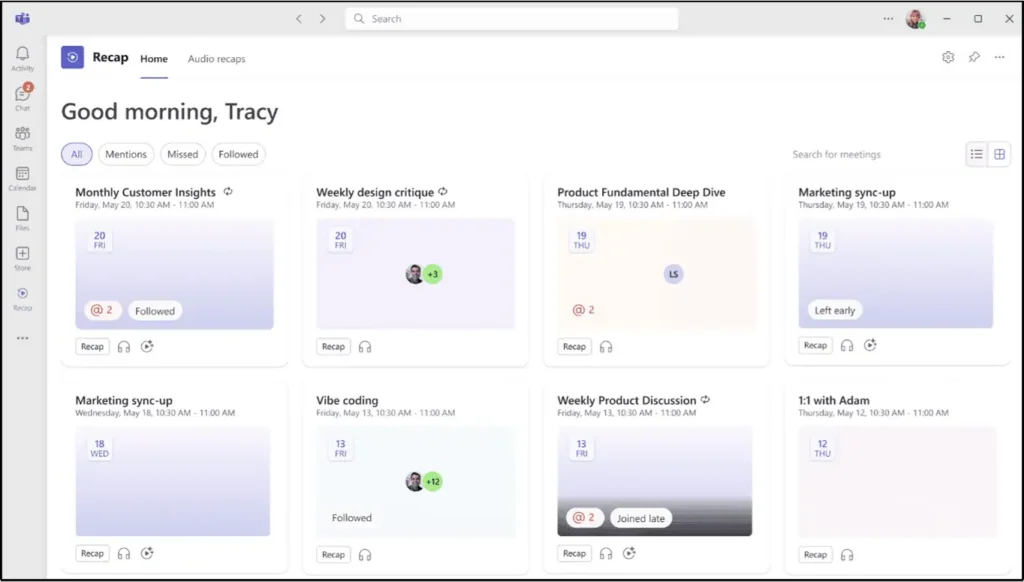Open video recap icon for Wednesday Marketing sync-up
This screenshot has width=1024, height=582.
click(147, 553)
